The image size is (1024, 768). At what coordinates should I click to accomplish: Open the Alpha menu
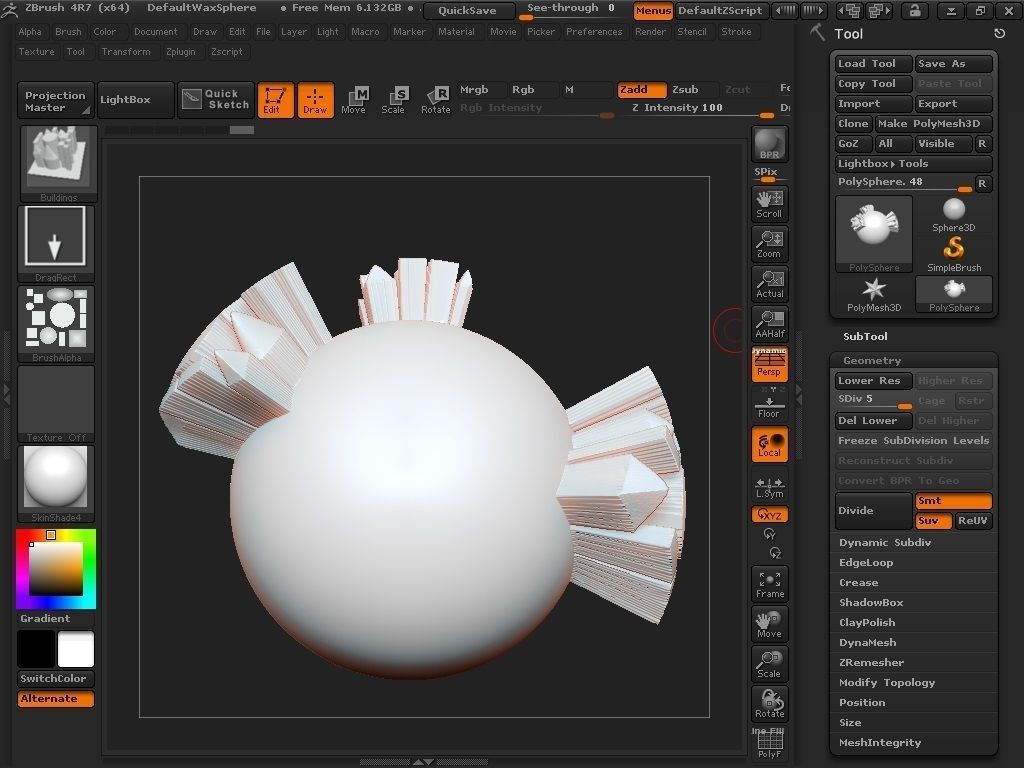pos(30,31)
